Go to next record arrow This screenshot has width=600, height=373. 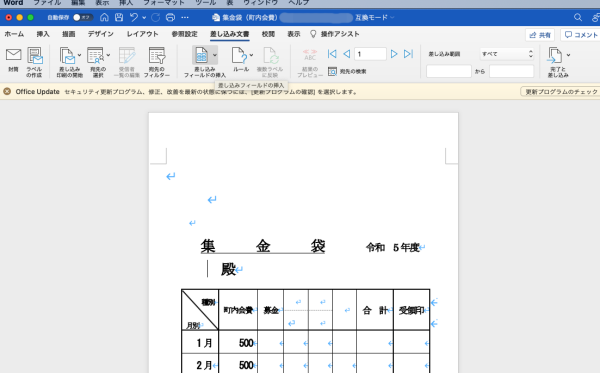(394, 54)
